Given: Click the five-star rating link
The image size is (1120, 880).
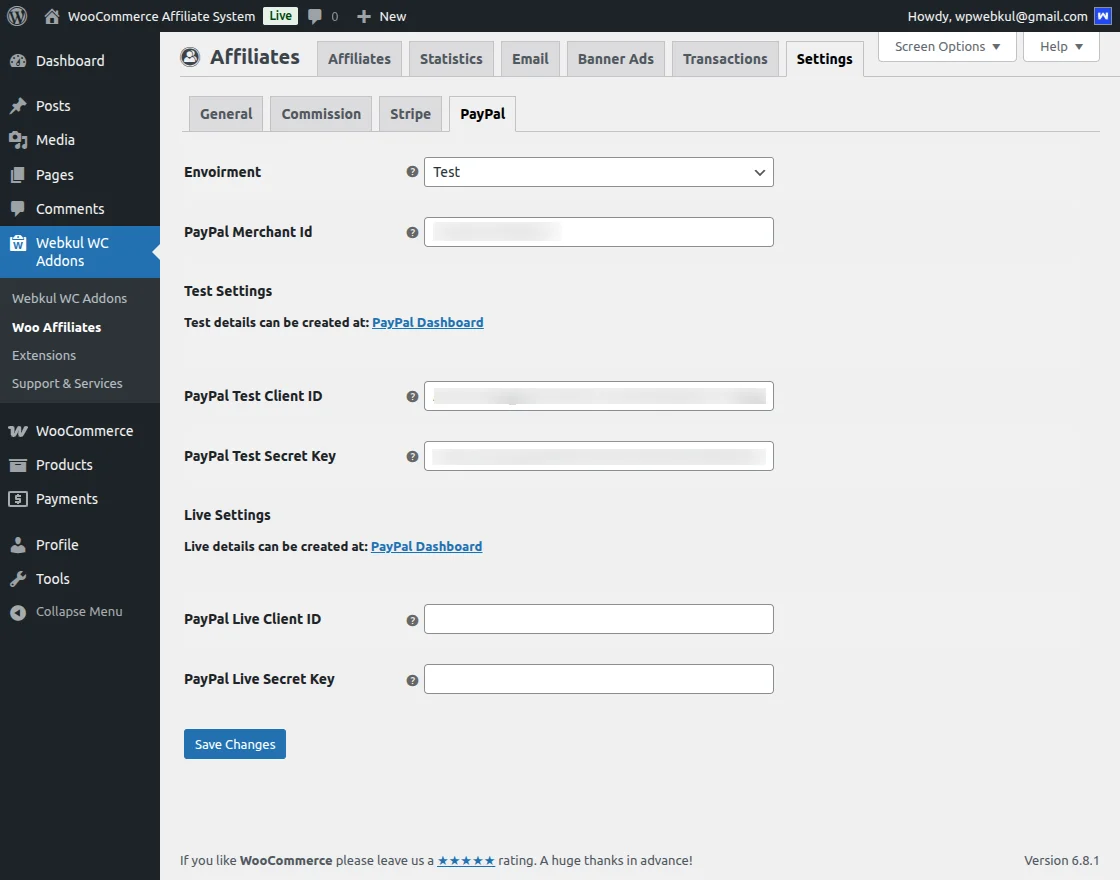Looking at the screenshot, I should (x=466, y=860).
